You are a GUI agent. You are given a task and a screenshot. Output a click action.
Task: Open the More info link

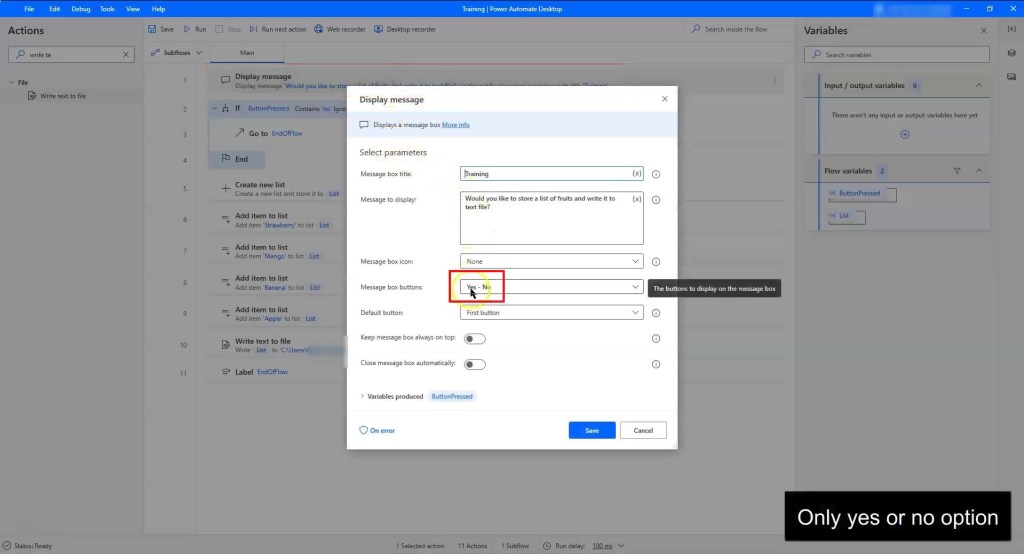(456, 125)
